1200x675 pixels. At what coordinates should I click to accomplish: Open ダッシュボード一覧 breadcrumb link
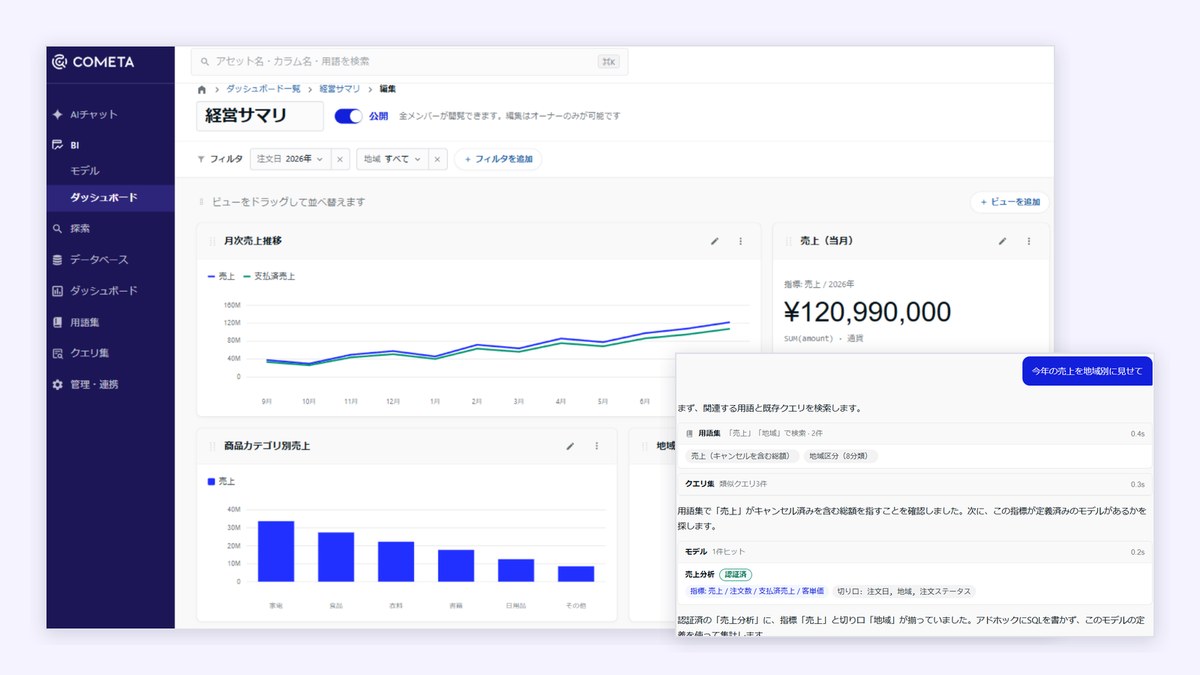265,89
